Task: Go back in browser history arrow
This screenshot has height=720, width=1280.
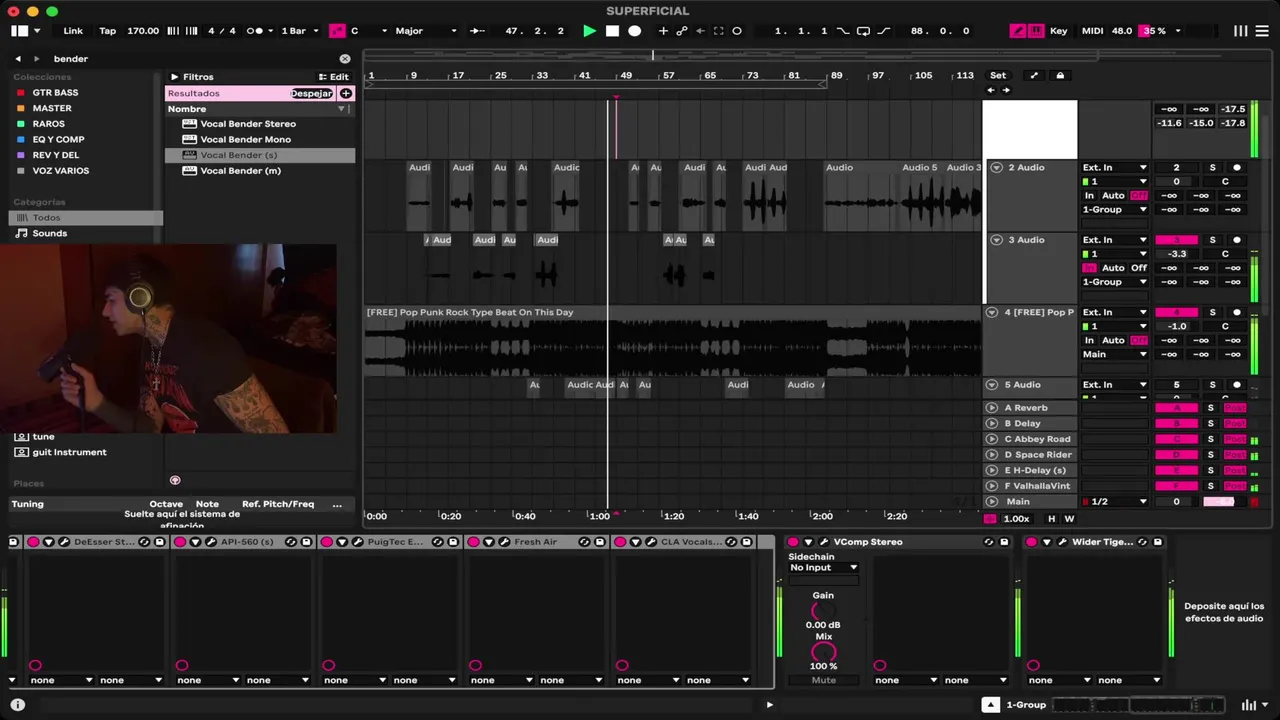Action: 17,59
